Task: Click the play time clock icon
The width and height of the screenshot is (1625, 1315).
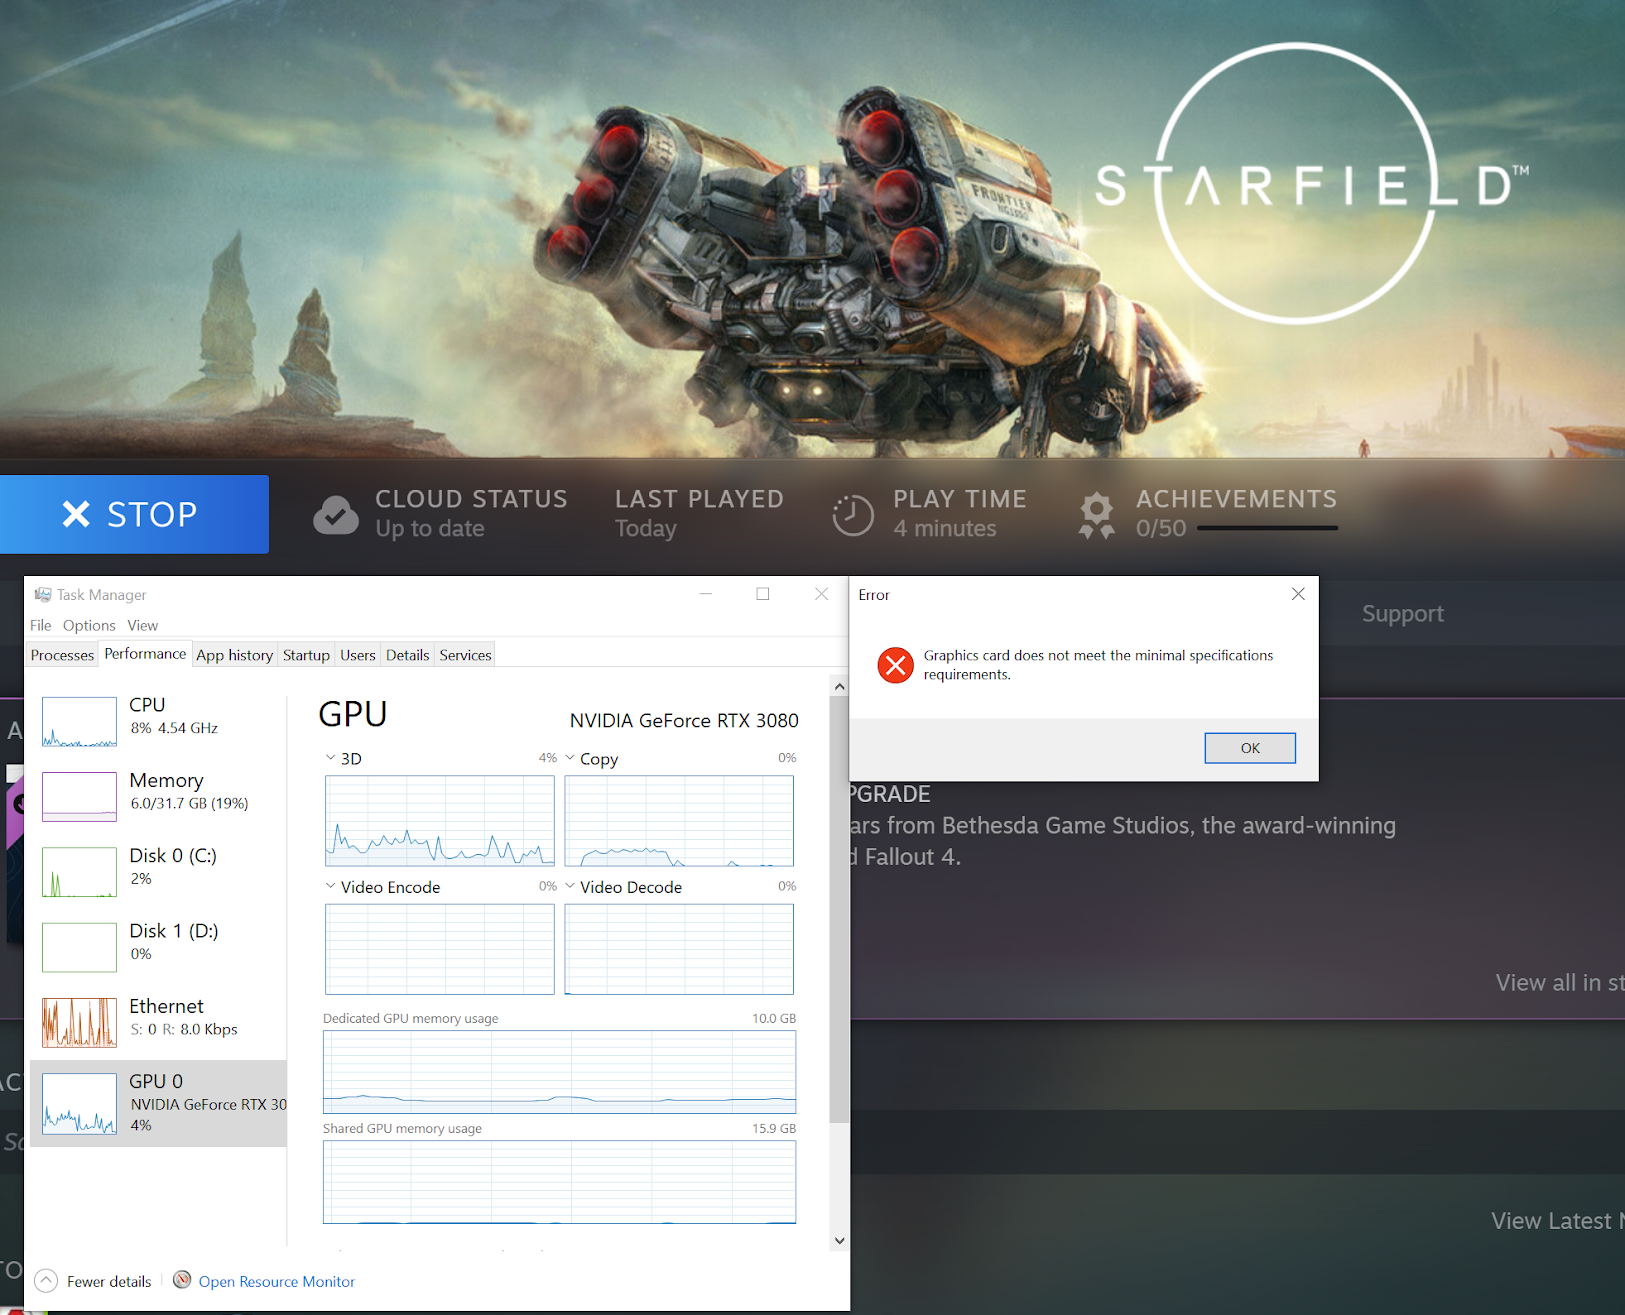Action: pyautogui.click(x=852, y=515)
